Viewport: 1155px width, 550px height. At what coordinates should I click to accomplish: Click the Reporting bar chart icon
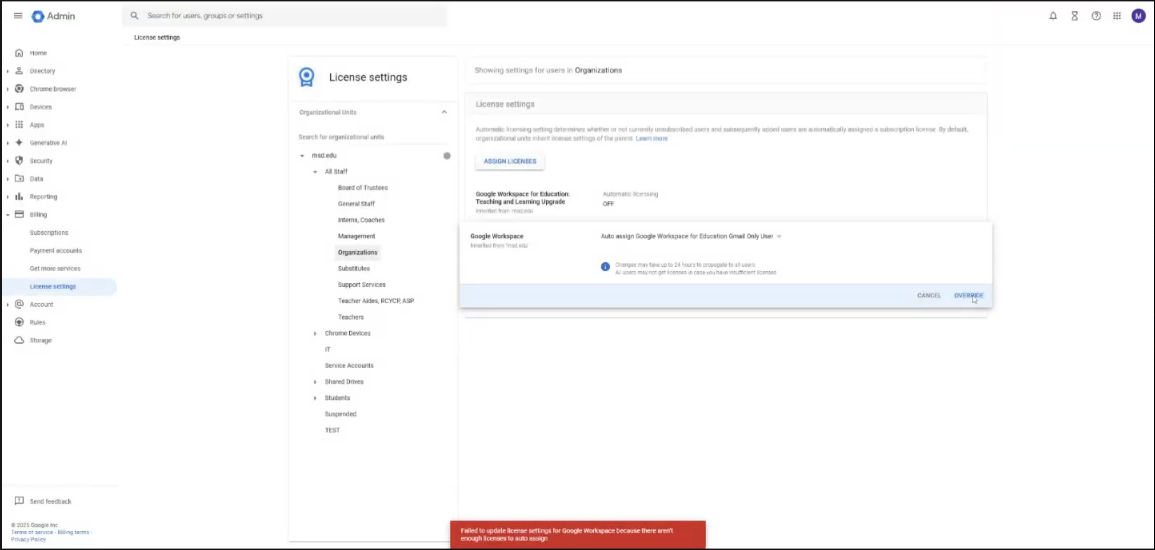19,197
